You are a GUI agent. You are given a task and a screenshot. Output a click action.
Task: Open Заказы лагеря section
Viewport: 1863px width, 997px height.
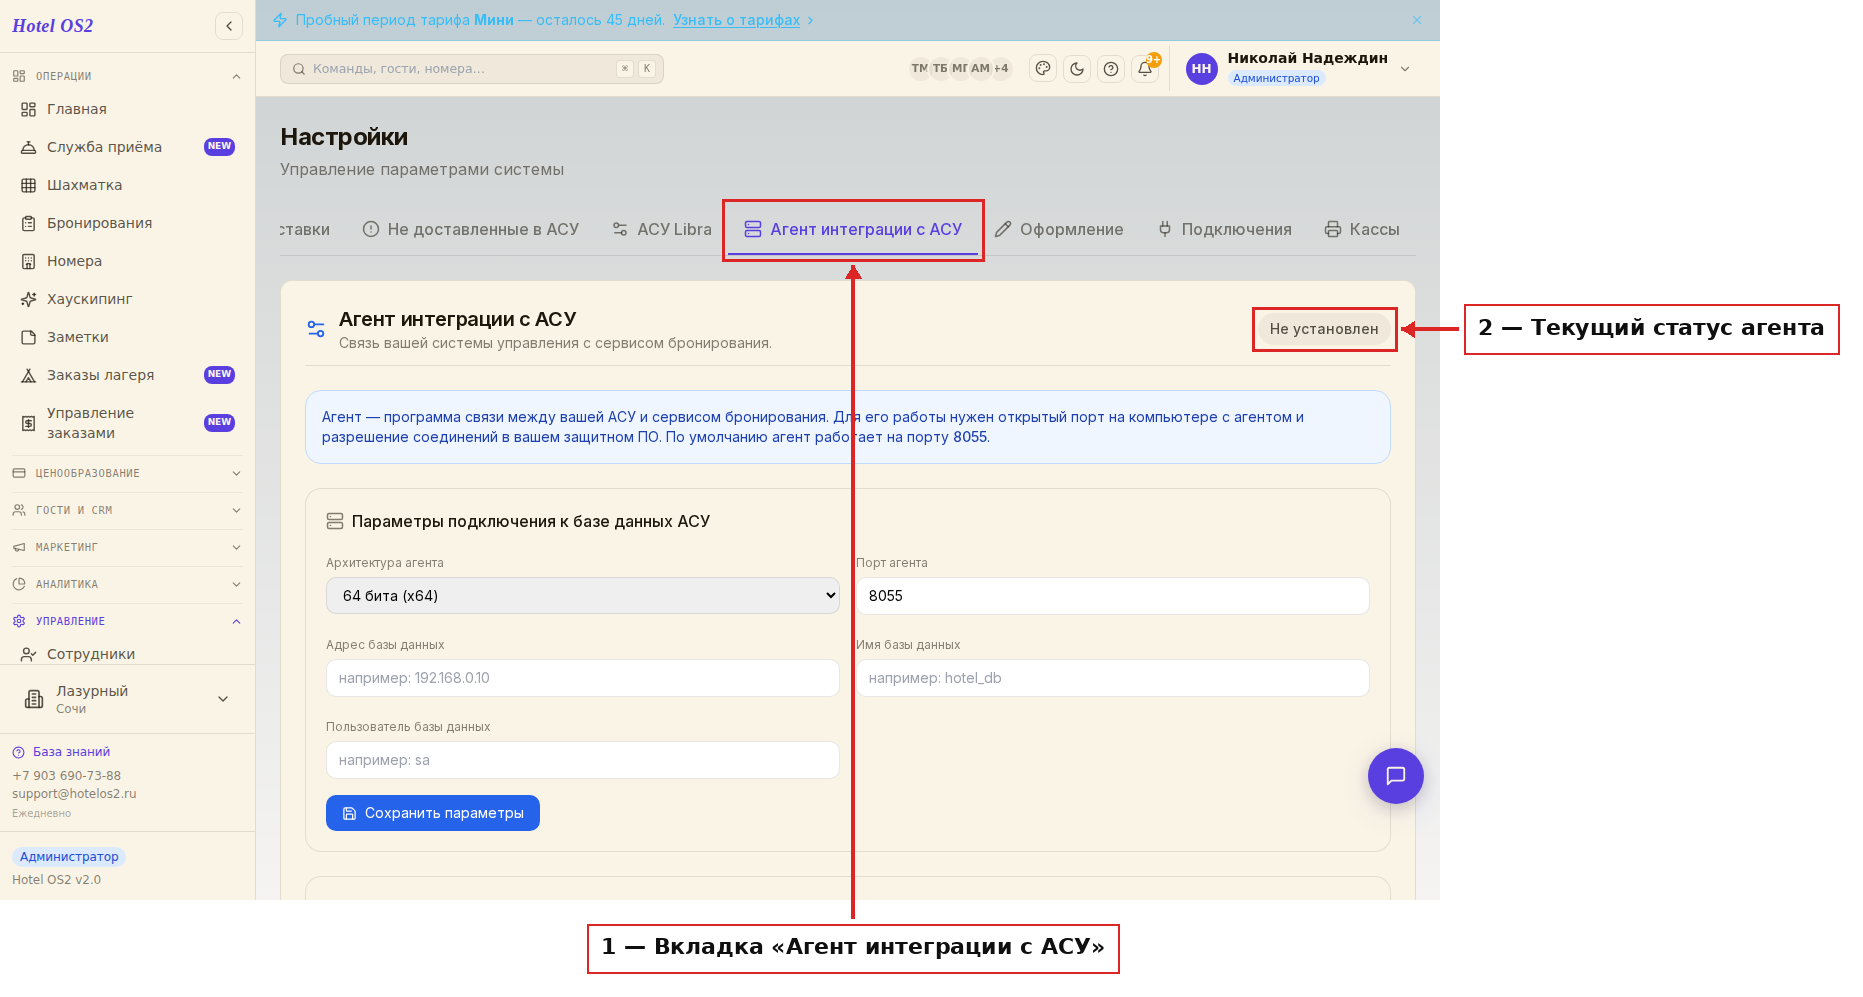point(127,375)
